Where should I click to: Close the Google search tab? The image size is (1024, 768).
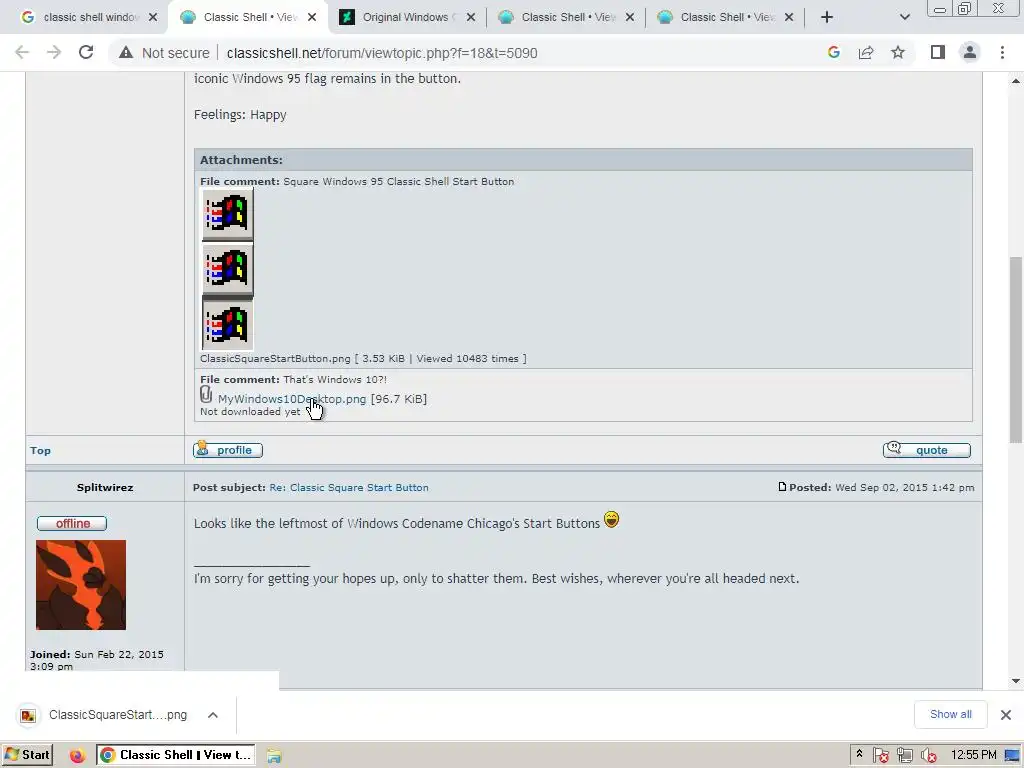(x=153, y=17)
